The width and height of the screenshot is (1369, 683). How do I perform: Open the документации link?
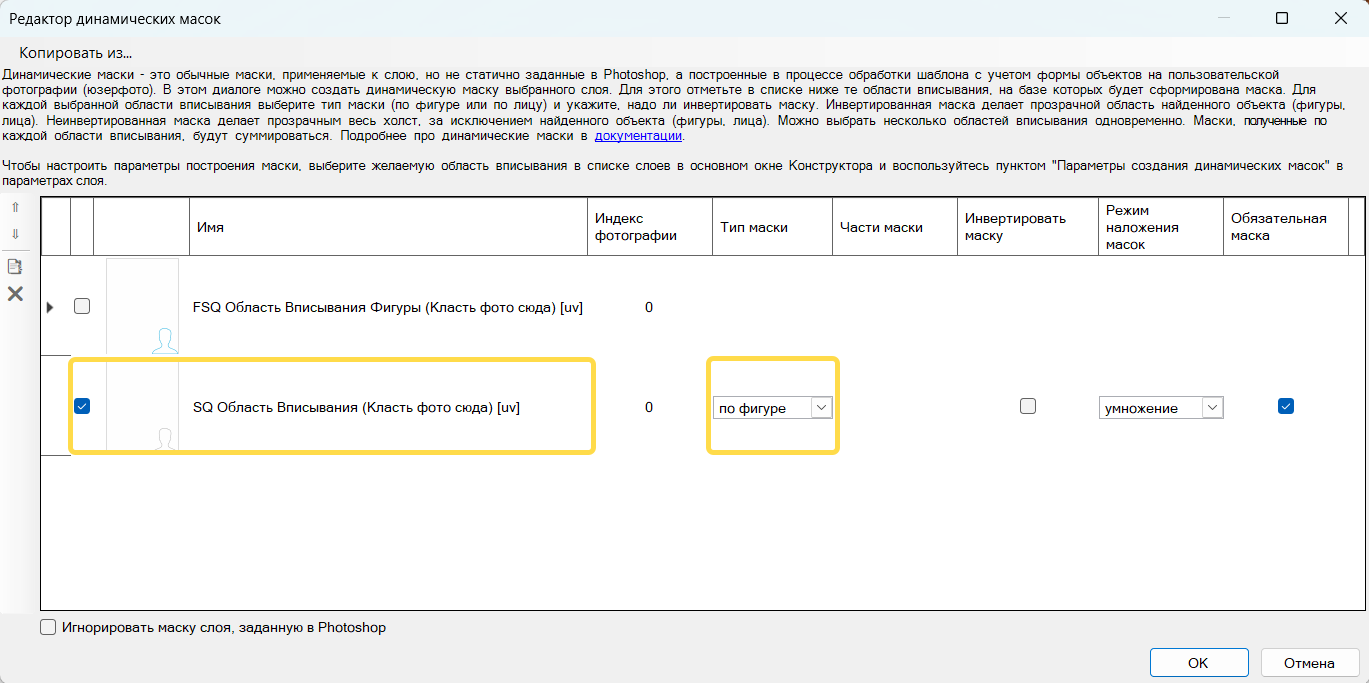pos(638,136)
